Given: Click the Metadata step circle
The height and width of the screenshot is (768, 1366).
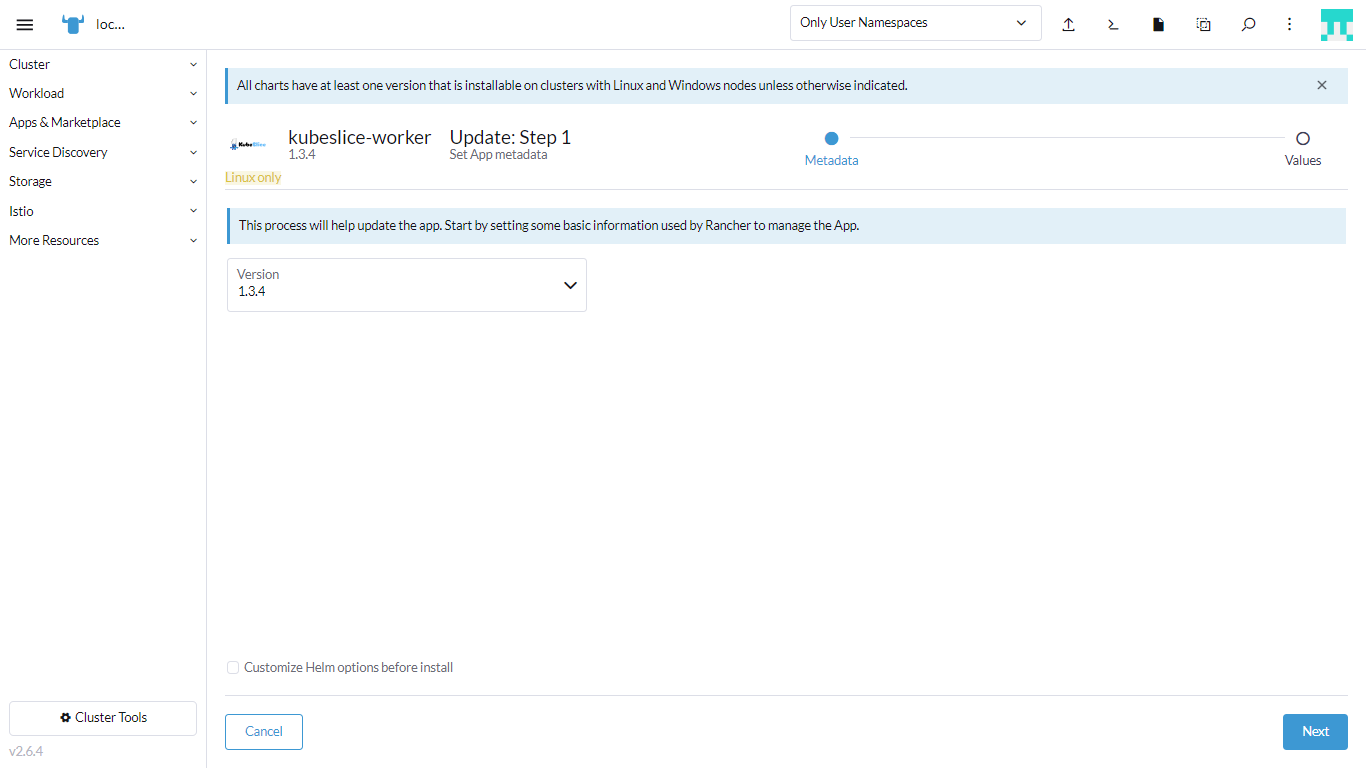Looking at the screenshot, I should 831,138.
